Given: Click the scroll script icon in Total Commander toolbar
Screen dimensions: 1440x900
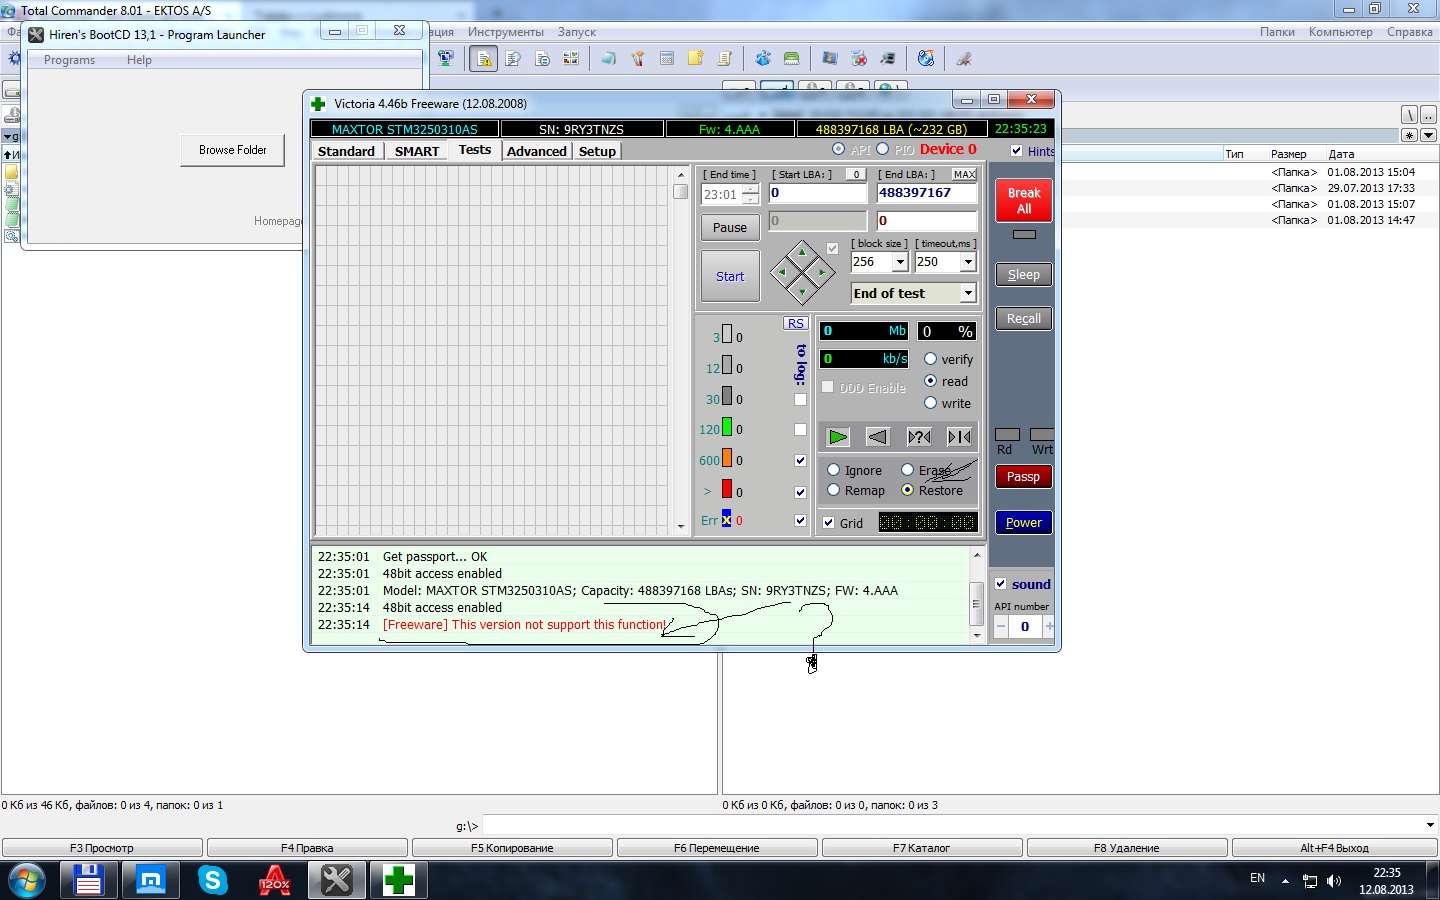Looking at the screenshot, I should [725, 59].
